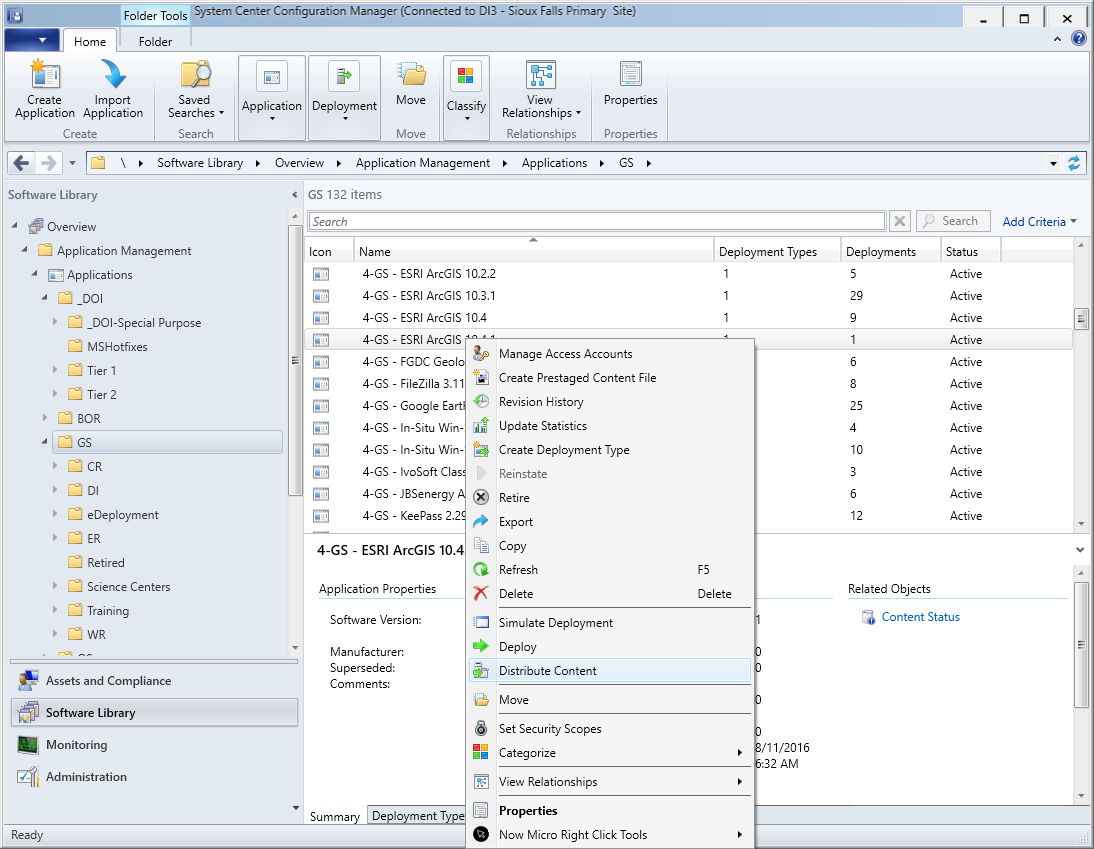Click the Search button
This screenshot has width=1094, height=849.
click(x=953, y=221)
